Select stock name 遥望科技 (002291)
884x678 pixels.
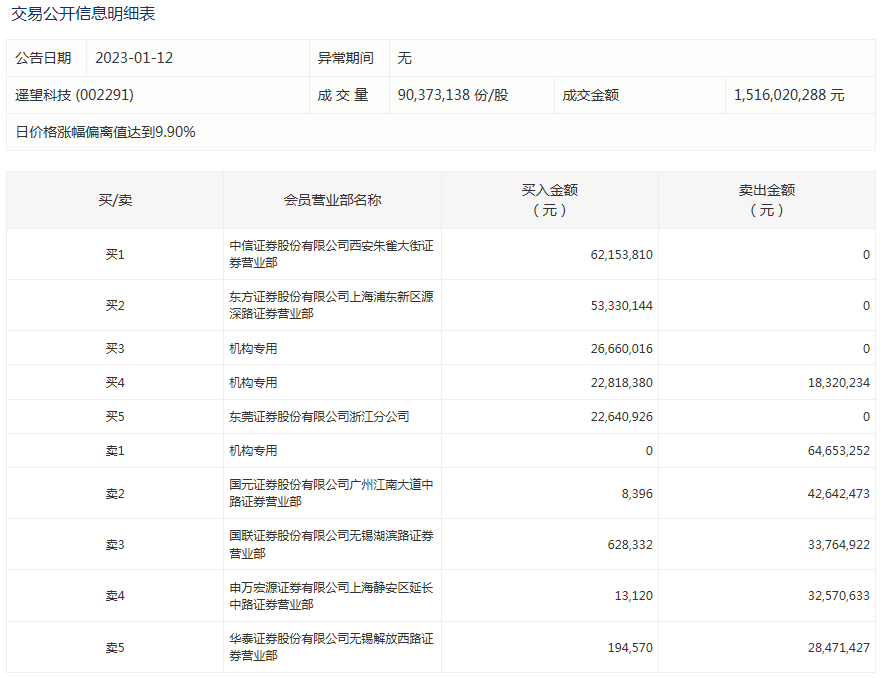click(74, 95)
